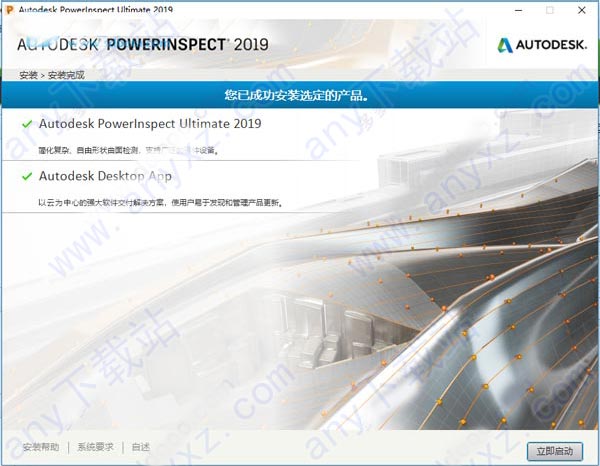Click the 安装 > 安装完成 breadcrumb text
This screenshot has width=600, height=466.
pyautogui.click(x=52, y=75)
